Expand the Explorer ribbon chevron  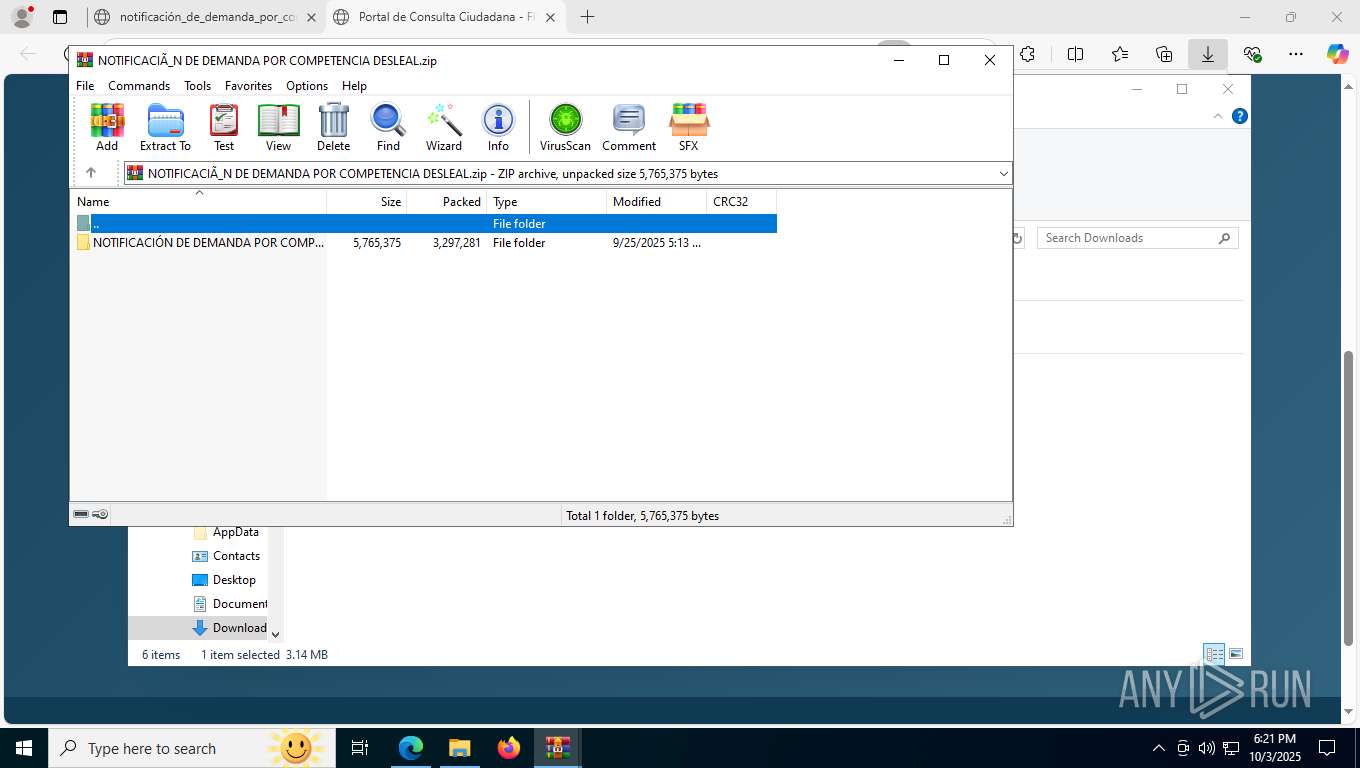click(x=1218, y=116)
